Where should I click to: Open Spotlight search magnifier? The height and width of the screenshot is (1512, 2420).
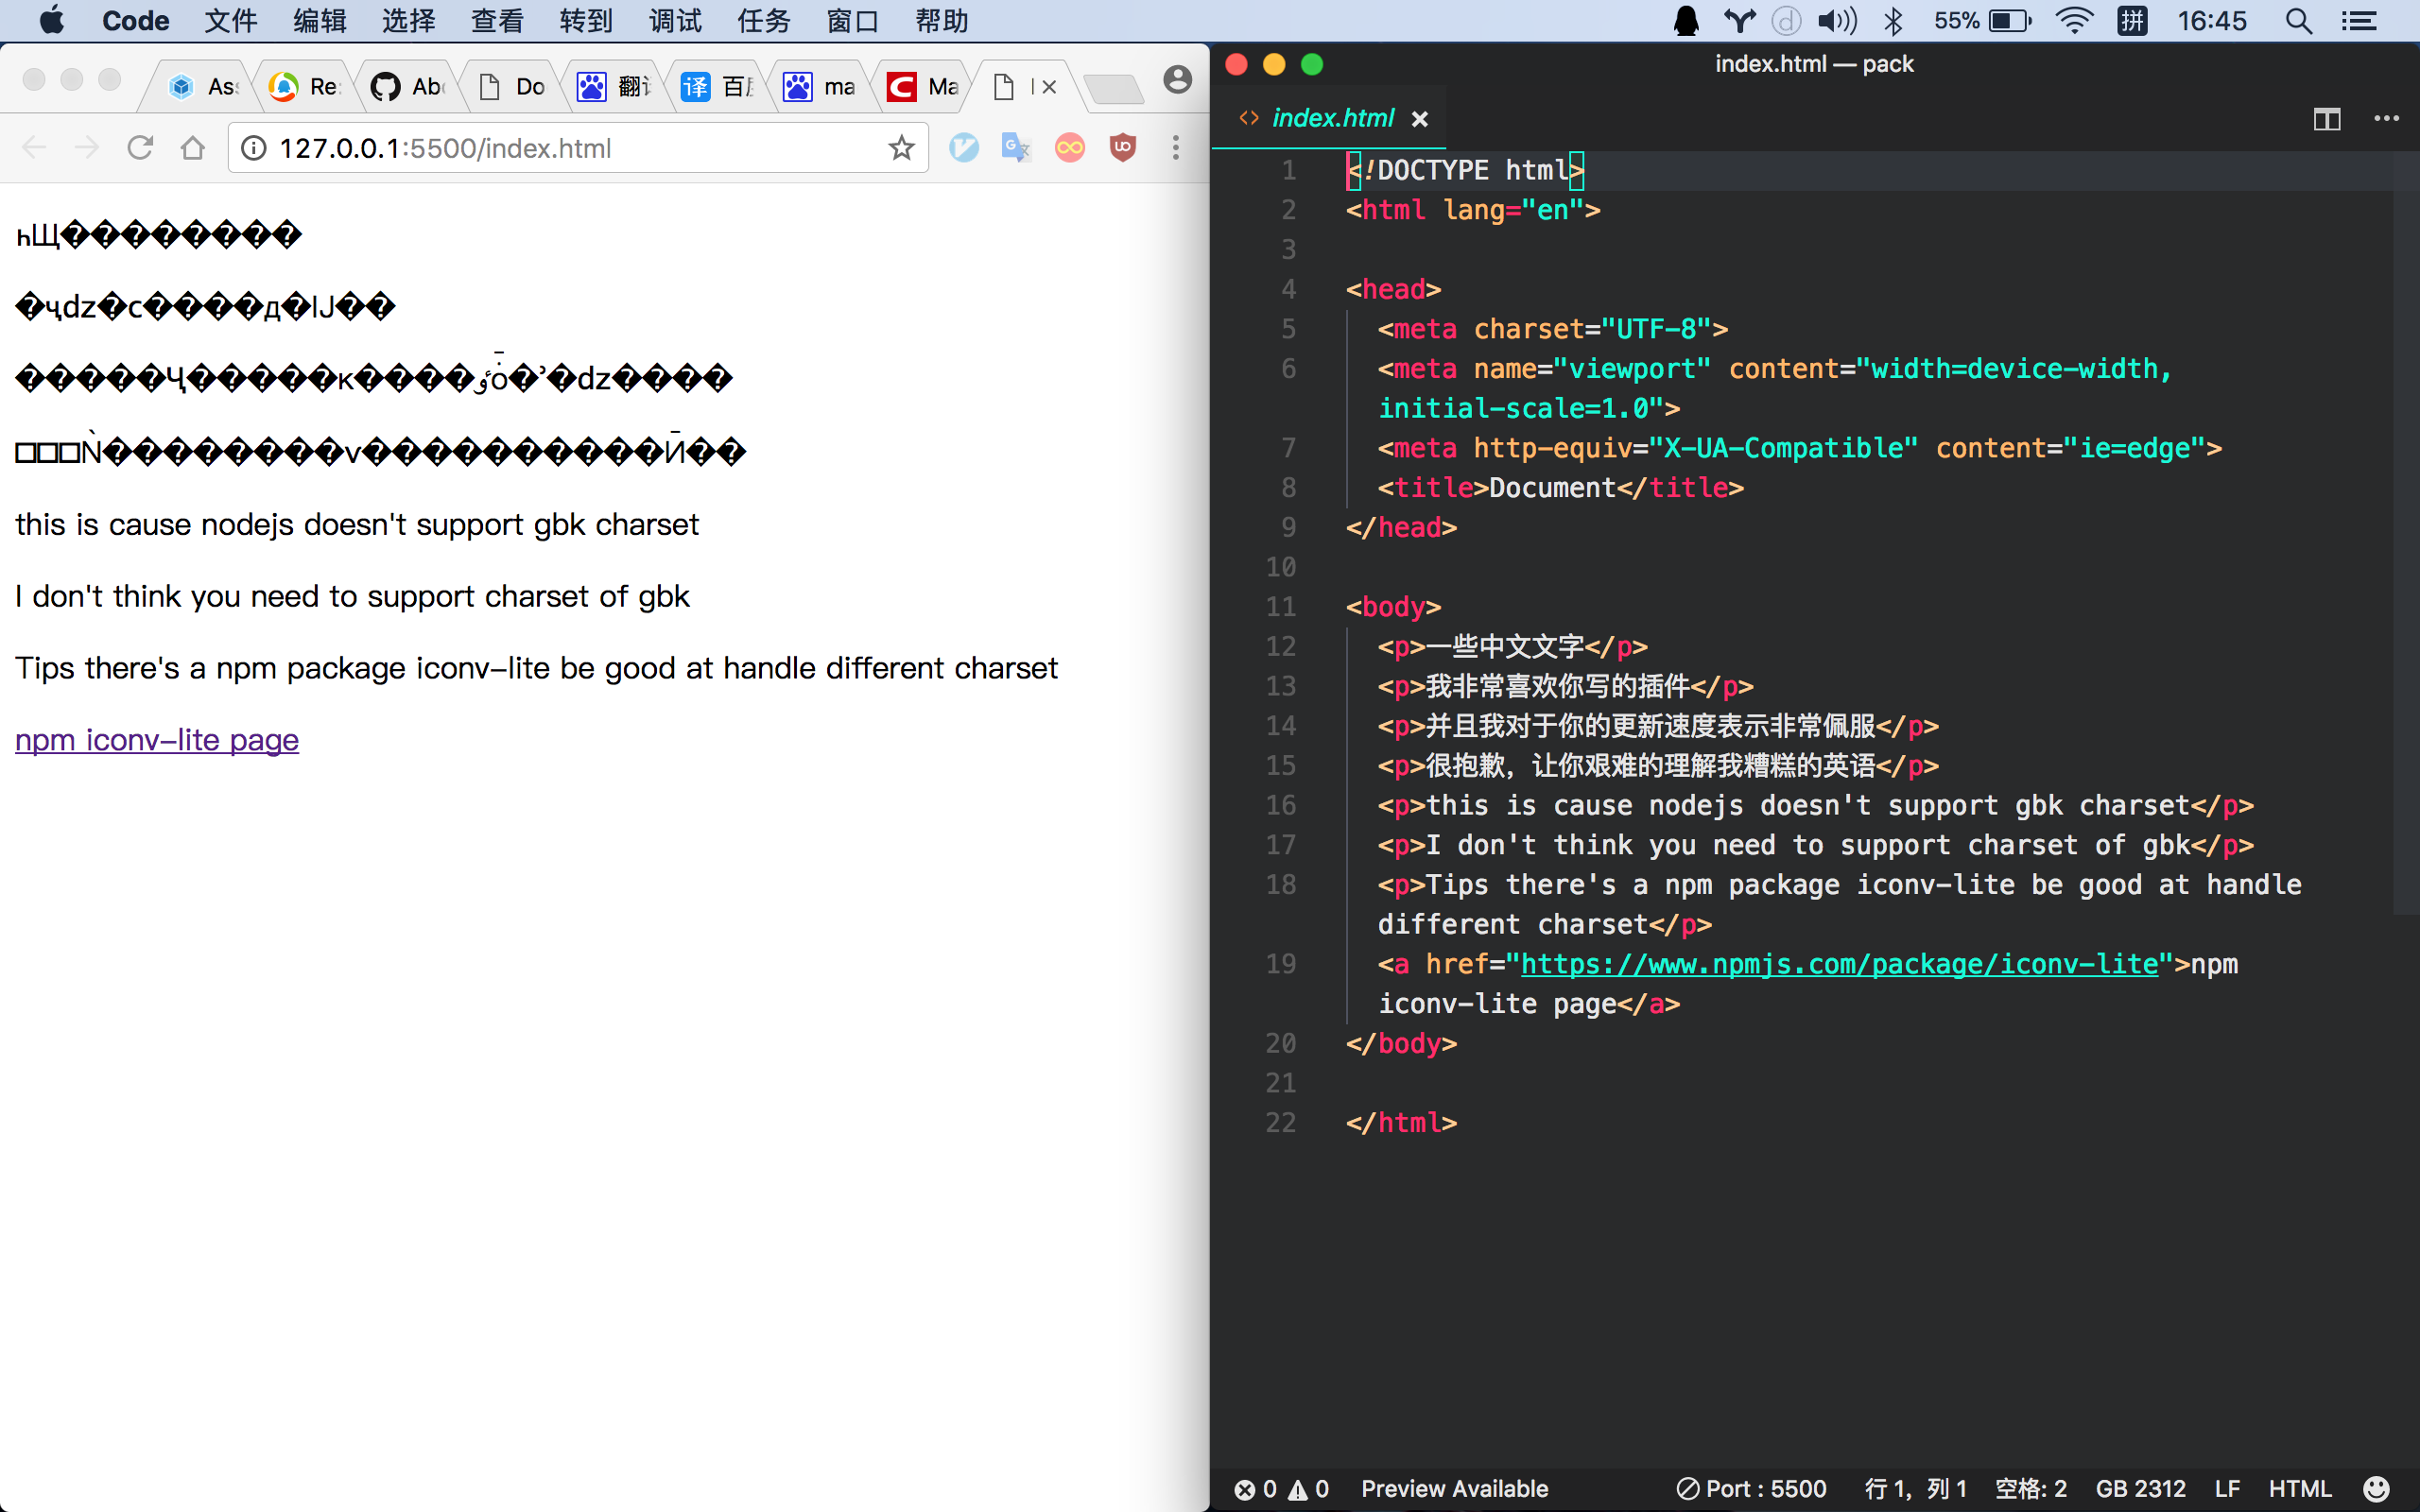point(2298,20)
